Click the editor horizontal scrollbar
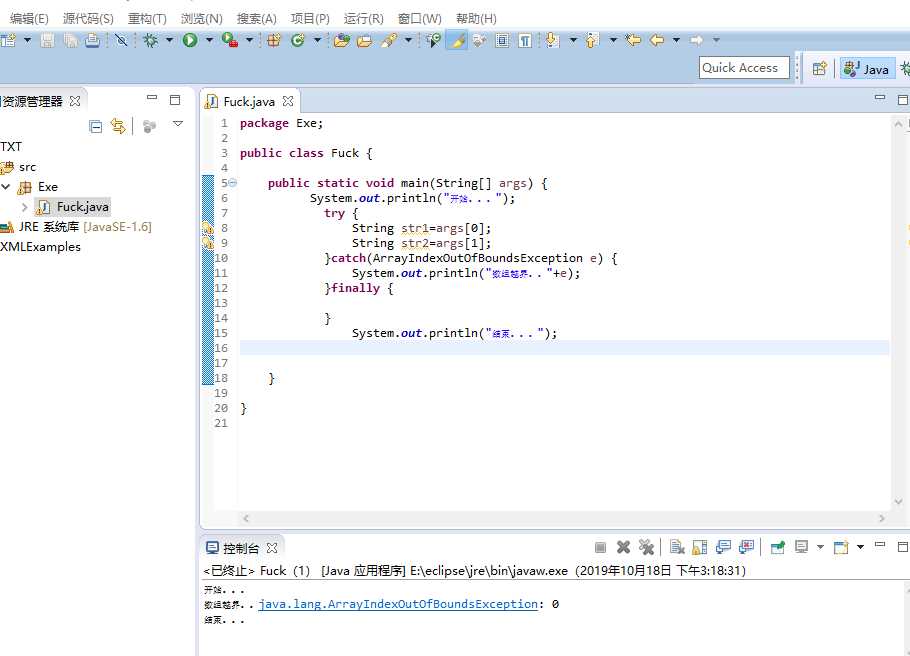Screen dimensions: 910x656 tap(560, 518)
